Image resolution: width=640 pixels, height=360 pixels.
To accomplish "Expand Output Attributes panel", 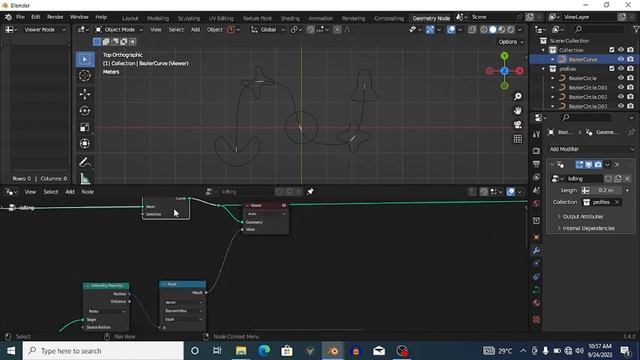I will tap(582, 216).
